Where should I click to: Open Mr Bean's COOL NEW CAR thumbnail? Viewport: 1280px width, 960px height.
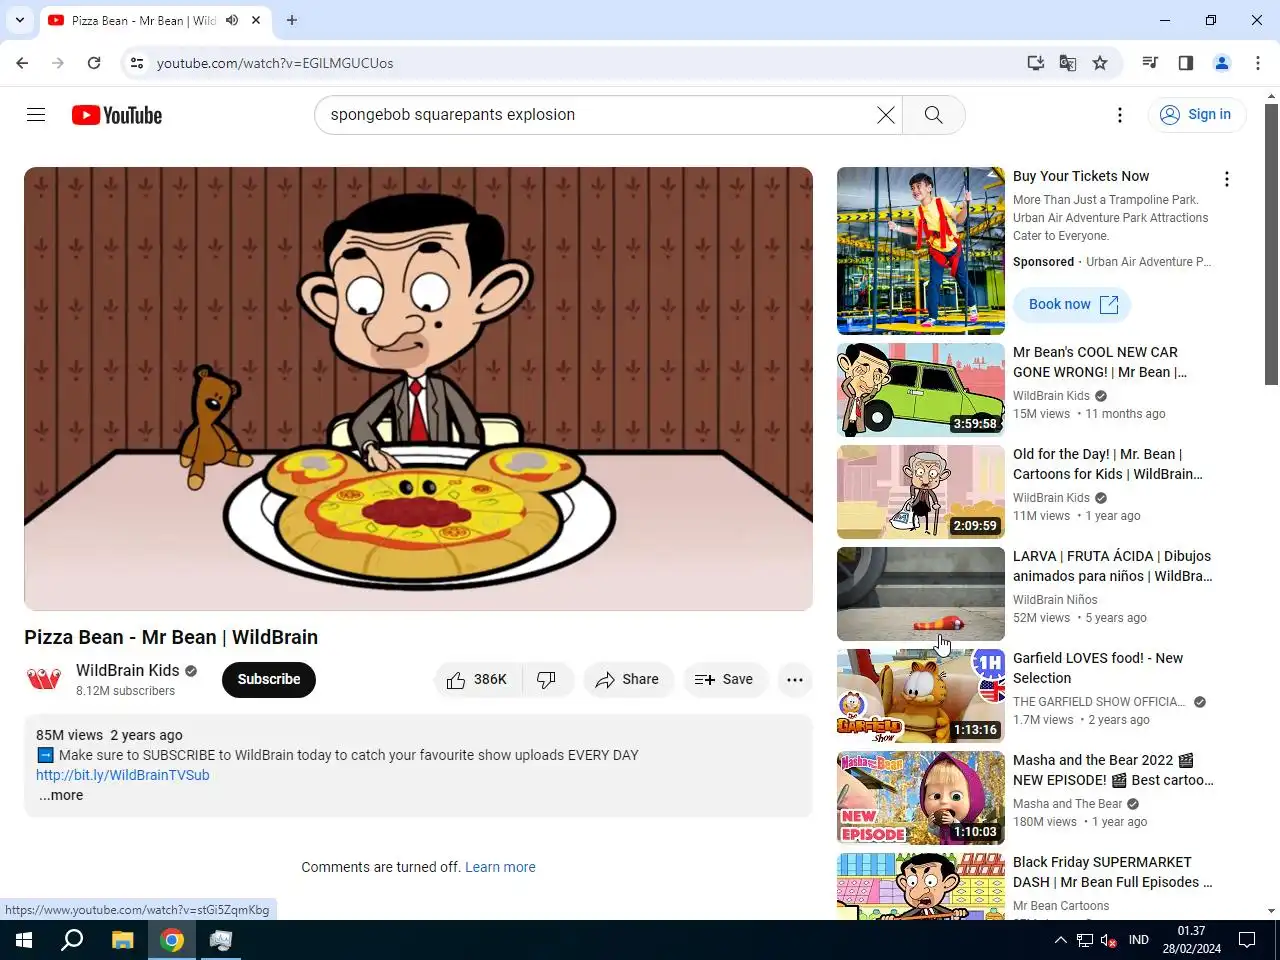(x=921, y=390)
